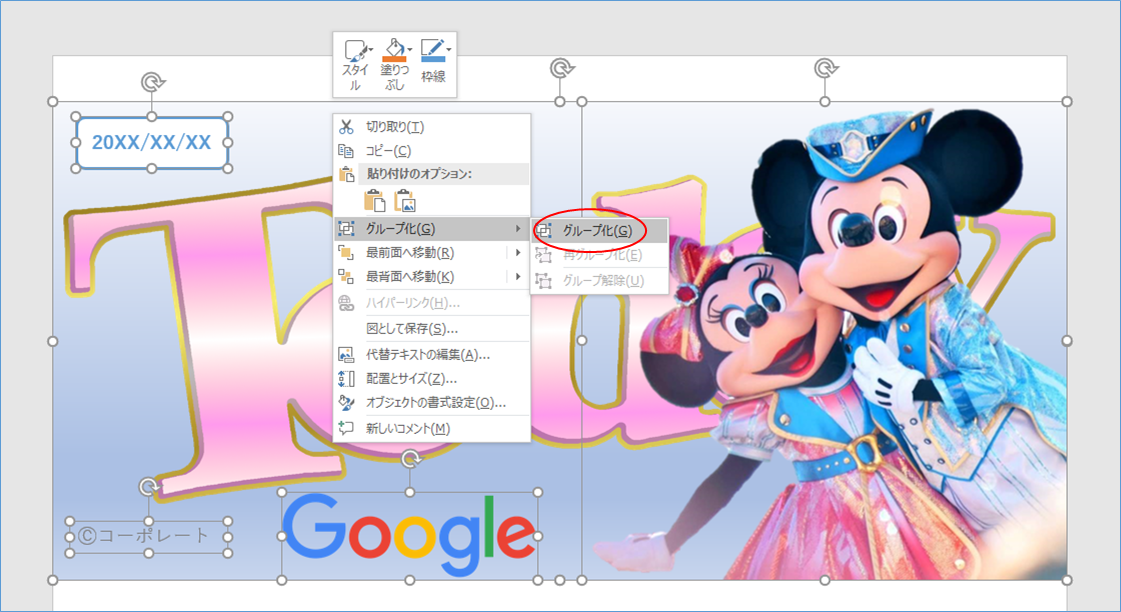Viewport: 1121px width, 612px height.
Task: Click the scissors cut icon
Action: (x=347, y=127)
